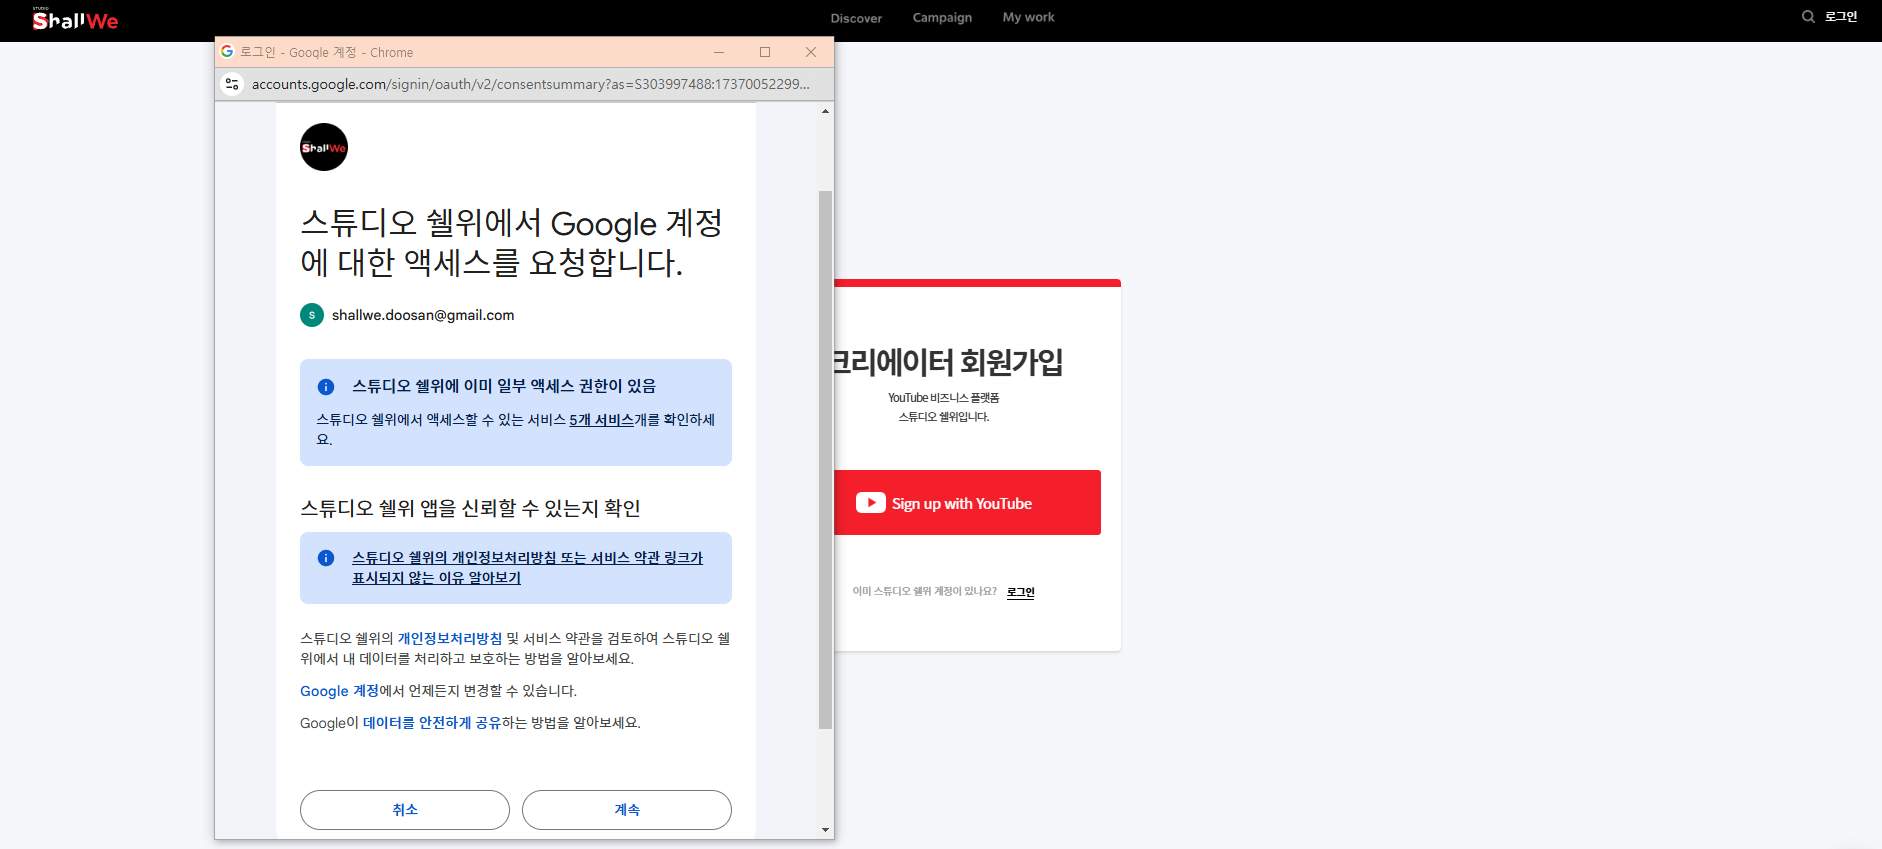The width and height of the screenshot is (1882, 849).
Task: Close the Google sign-in popup window
Action: pos(811,52)
